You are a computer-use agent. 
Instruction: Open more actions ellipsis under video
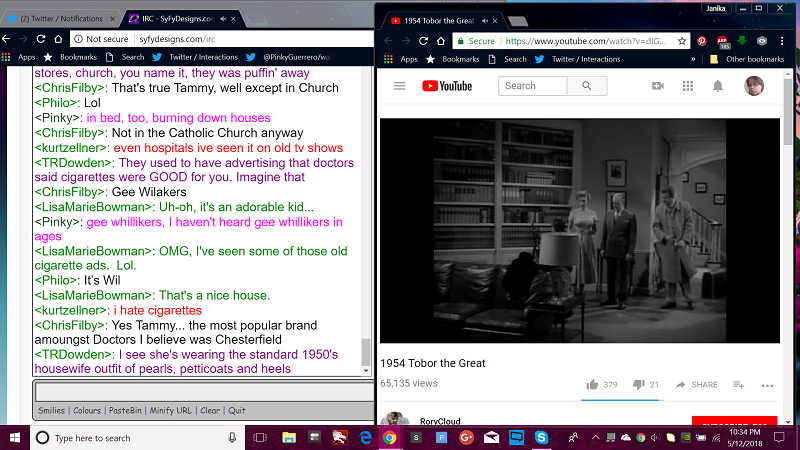[767, 386]
